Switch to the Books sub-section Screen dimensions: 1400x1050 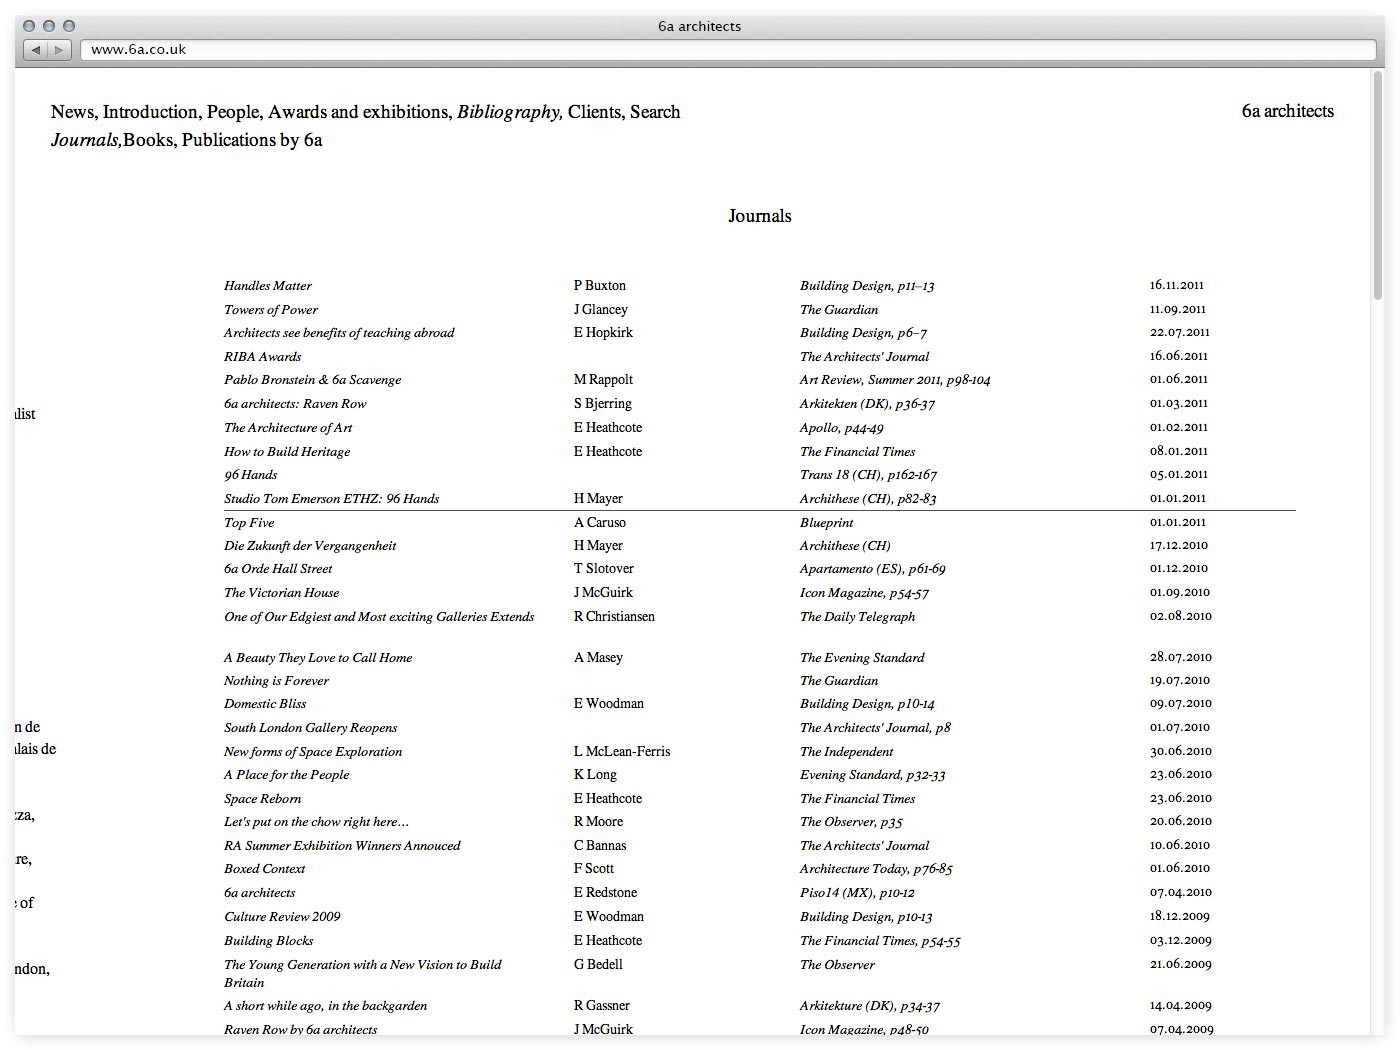coord(148,140)
